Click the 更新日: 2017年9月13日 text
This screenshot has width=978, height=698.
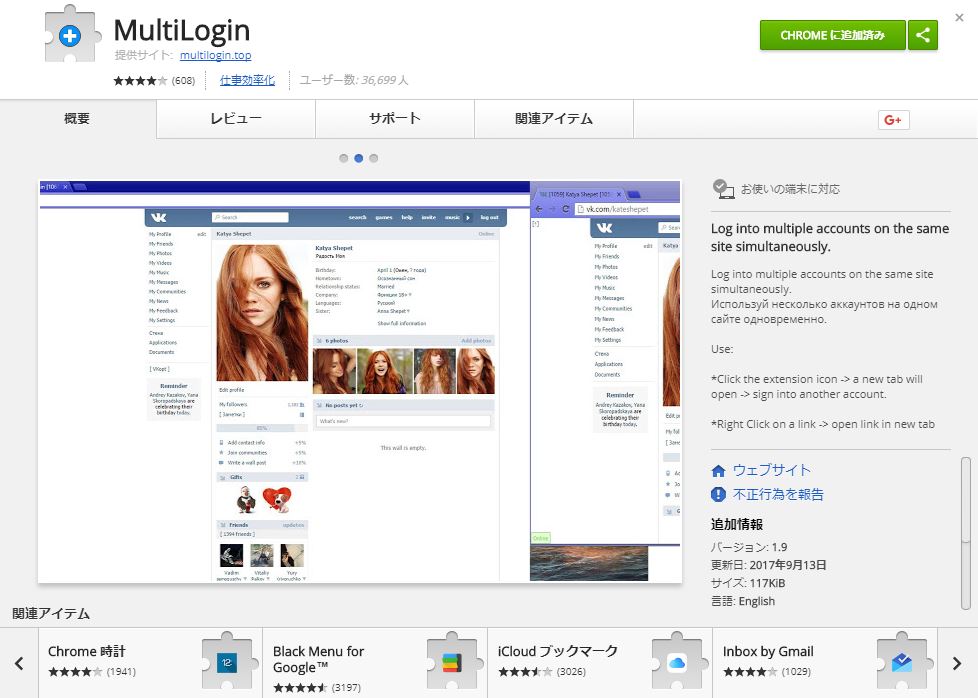pos(768,565)
